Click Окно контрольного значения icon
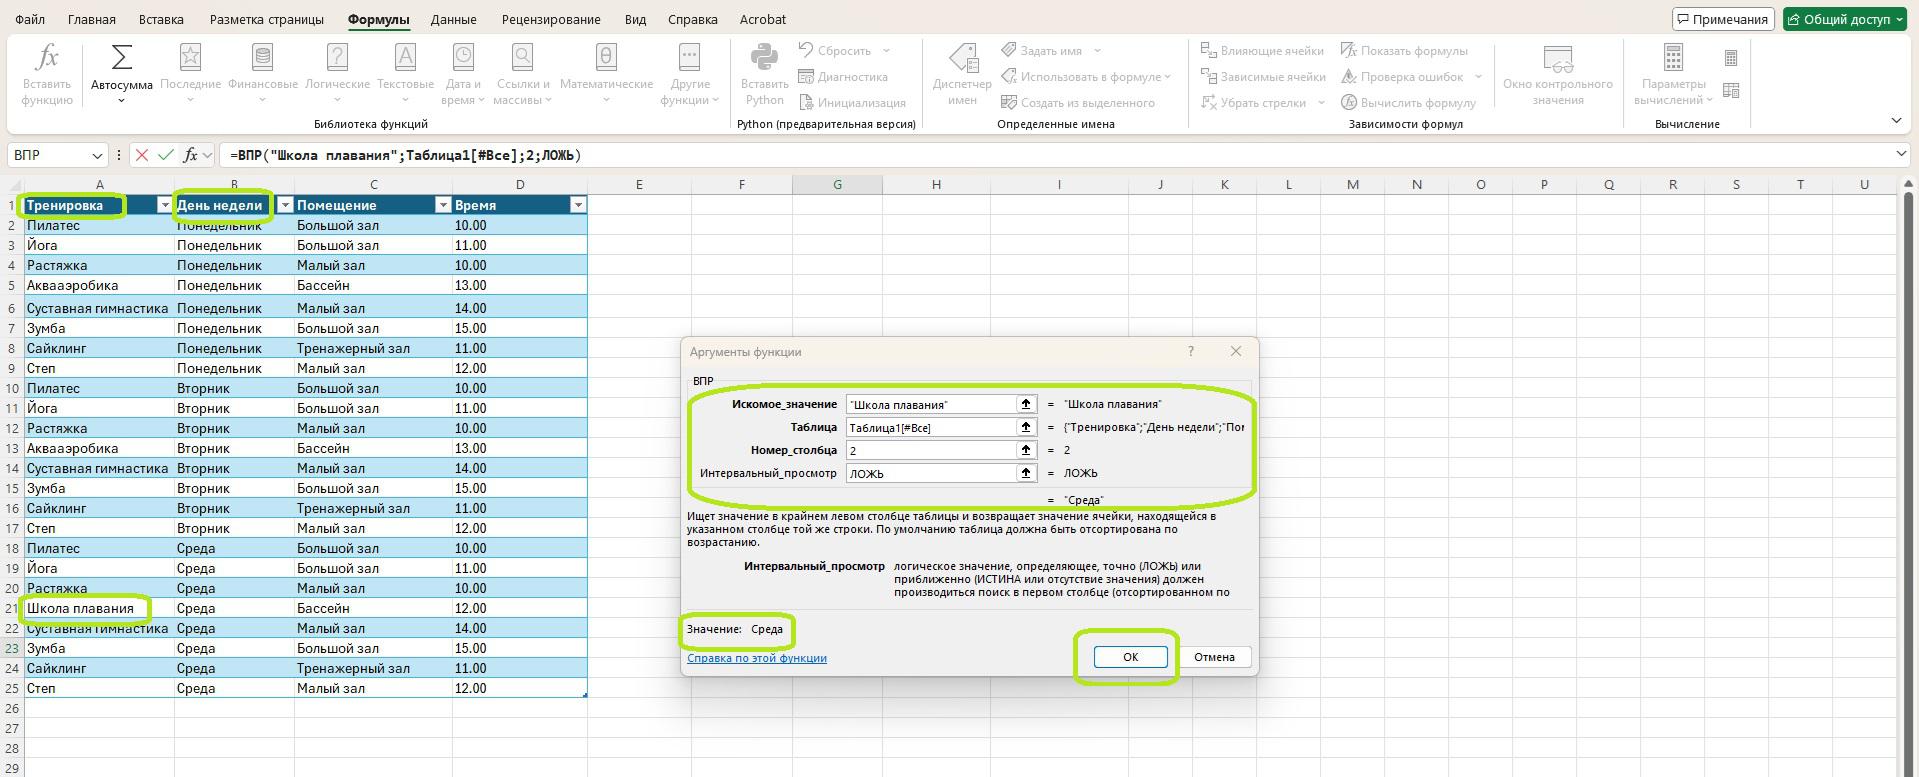 [x=1557, y=57]
